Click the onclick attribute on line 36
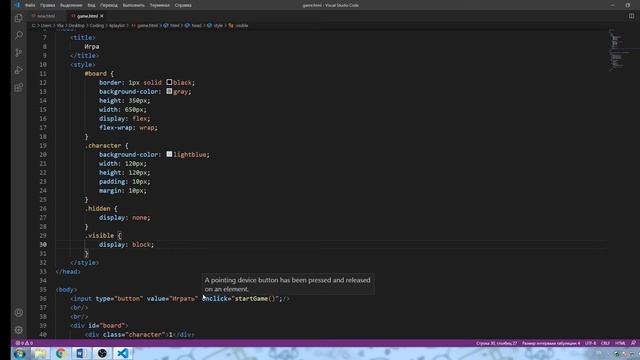 [x=216, y=299]
